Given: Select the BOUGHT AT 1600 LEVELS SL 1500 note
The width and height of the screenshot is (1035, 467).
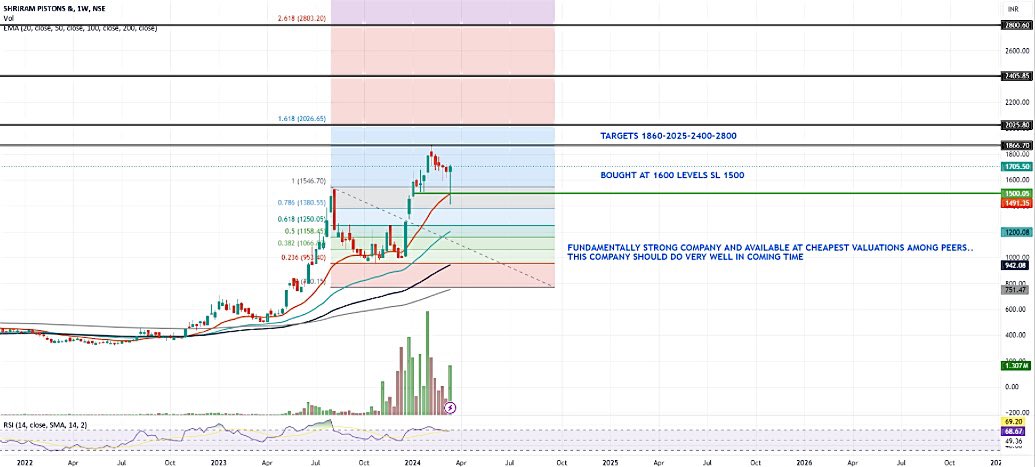Looking at the screenshot, I should (673, 176).
